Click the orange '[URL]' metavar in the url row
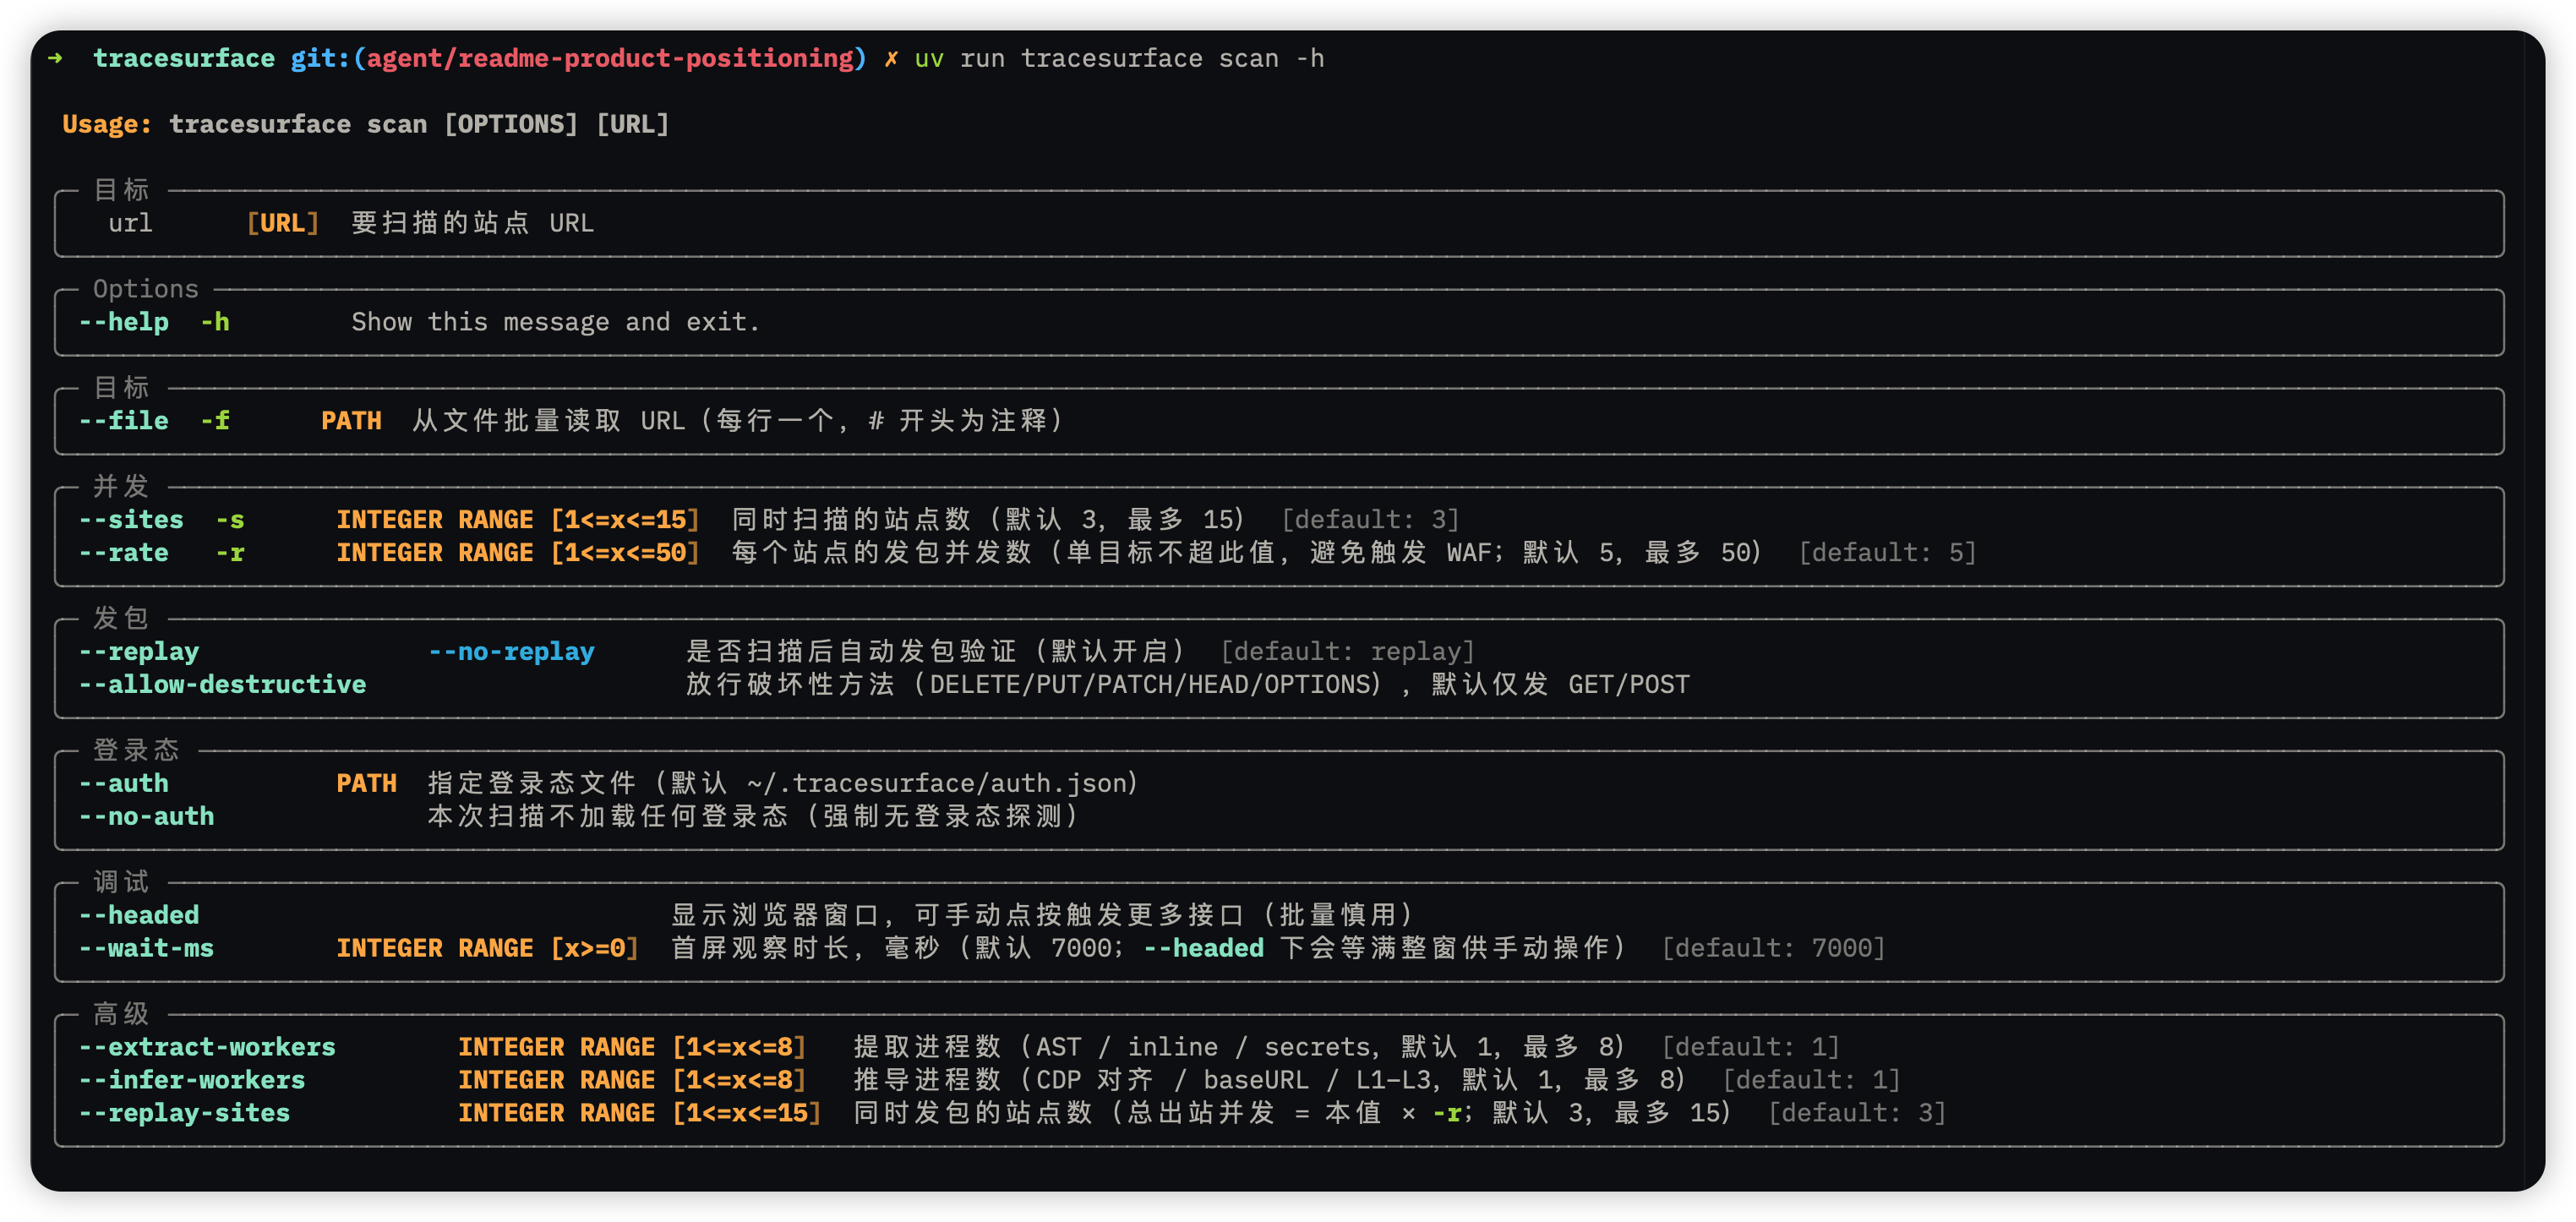The width and height of the screenshot is (2576, 1222). coord(283,223)
